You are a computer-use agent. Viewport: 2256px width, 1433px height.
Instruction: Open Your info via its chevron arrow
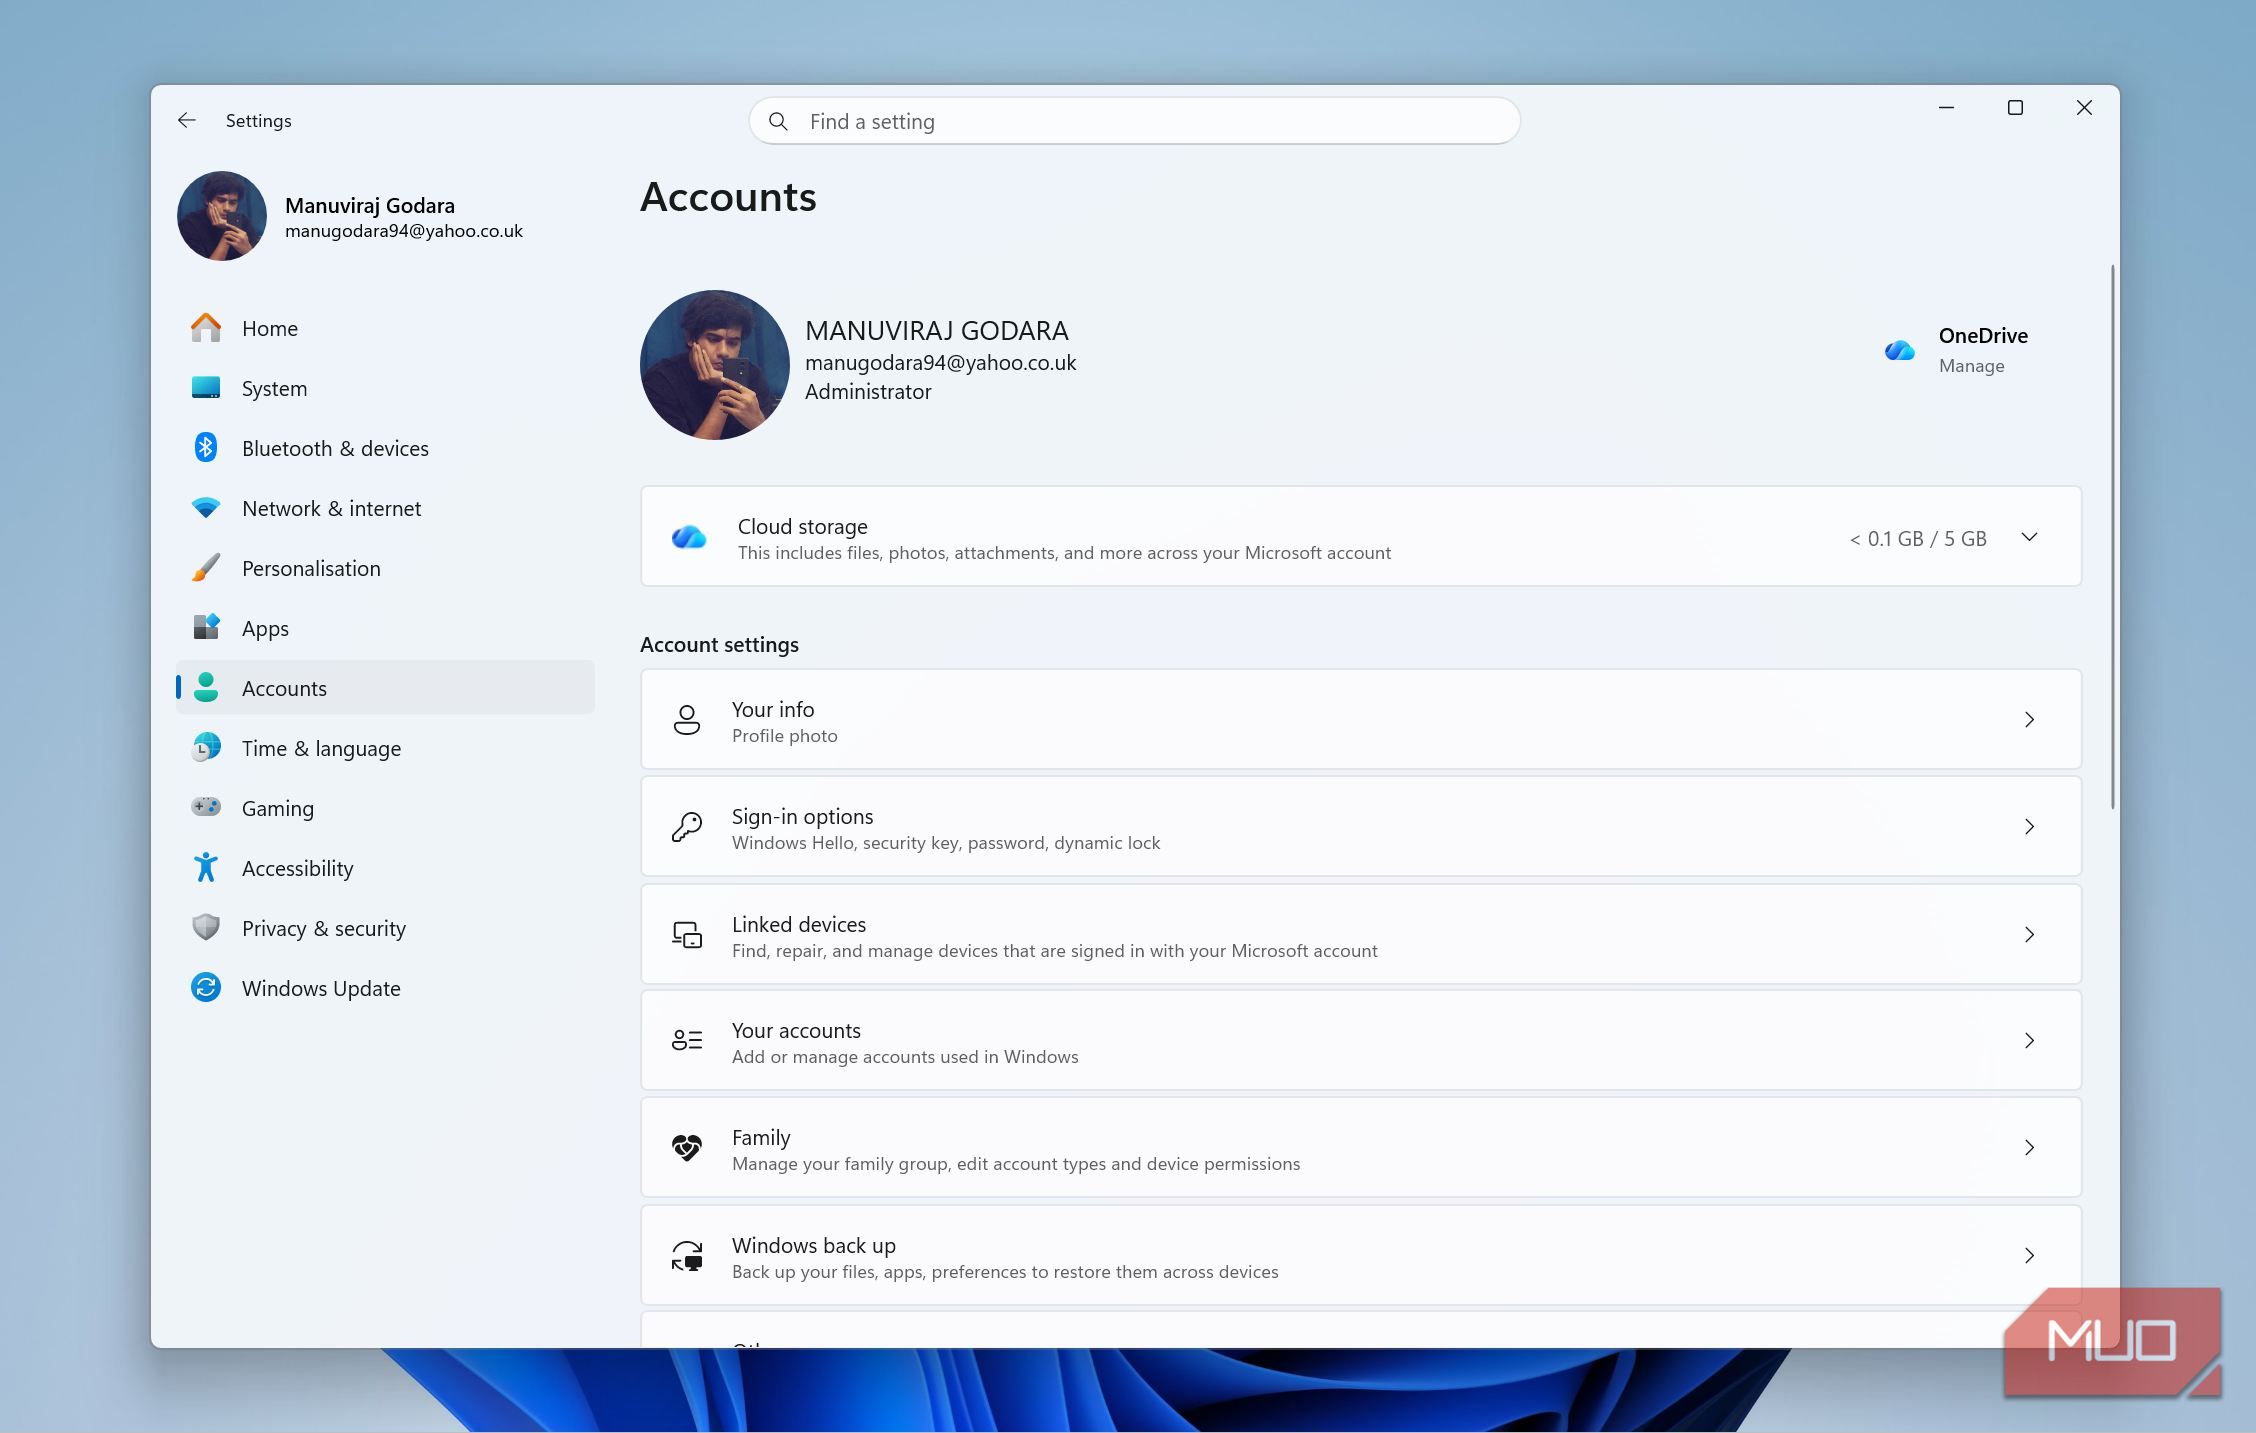pyautogui.click(x=2029, y=719)
